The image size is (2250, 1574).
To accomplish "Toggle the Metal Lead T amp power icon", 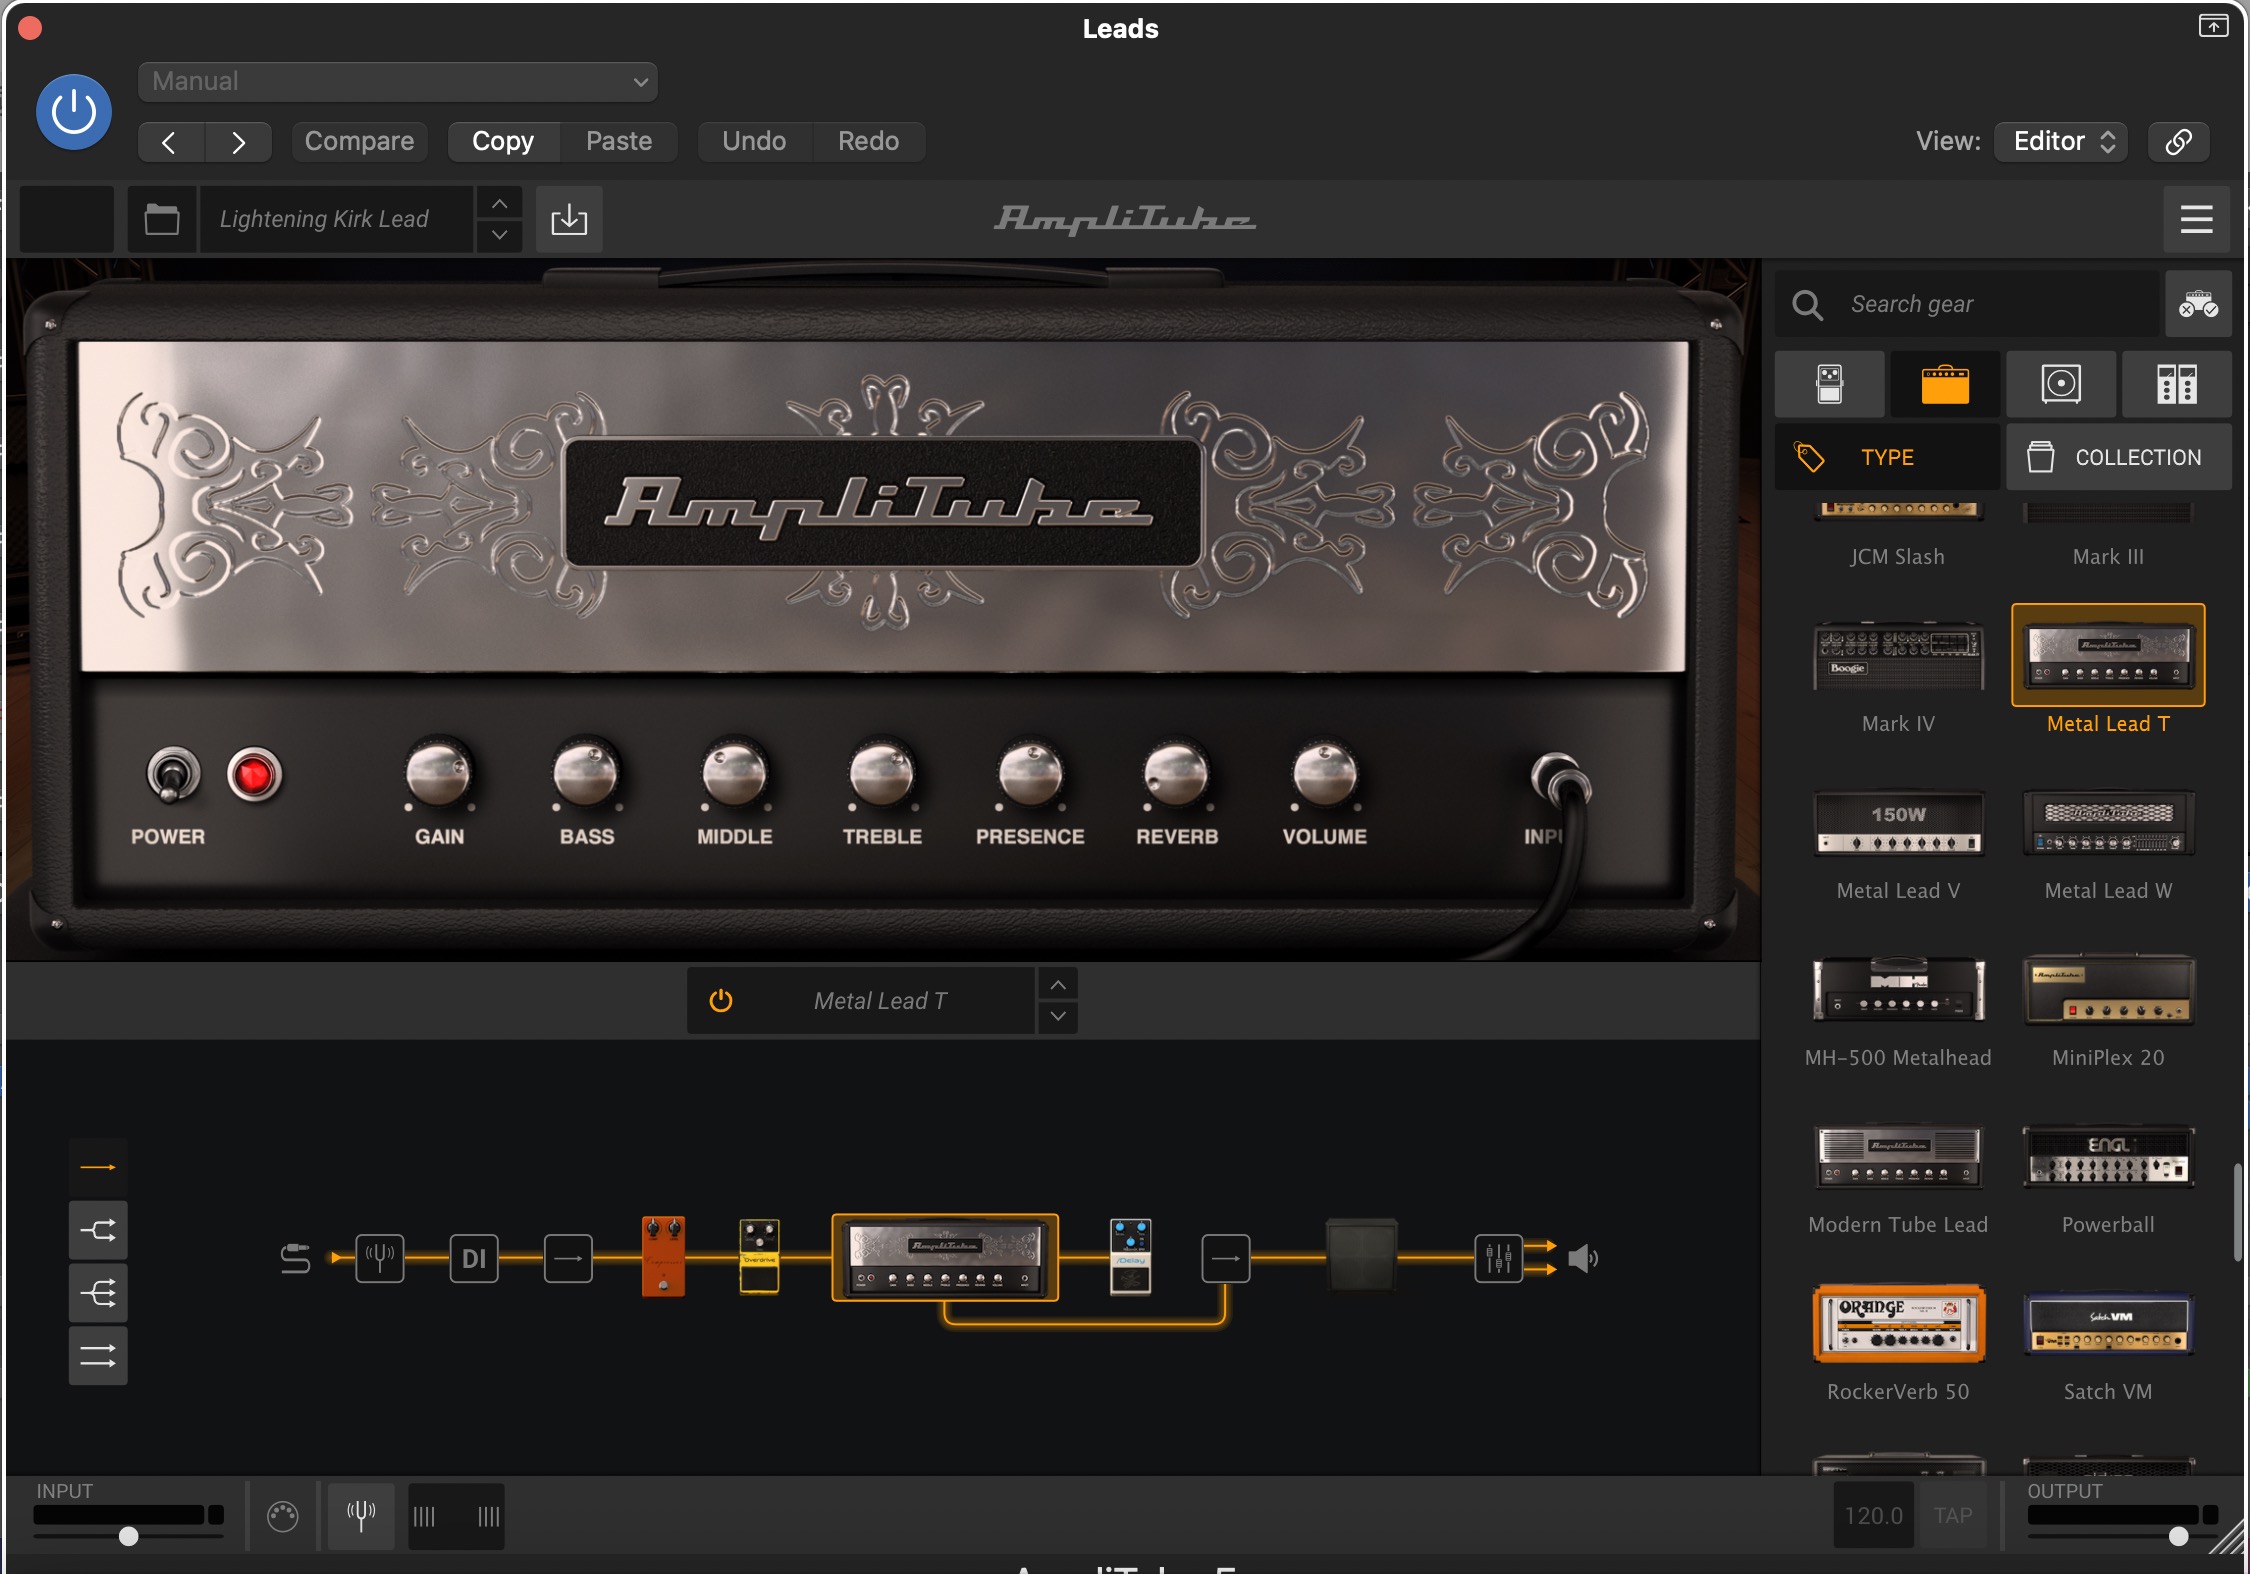I will [721, 1001].
